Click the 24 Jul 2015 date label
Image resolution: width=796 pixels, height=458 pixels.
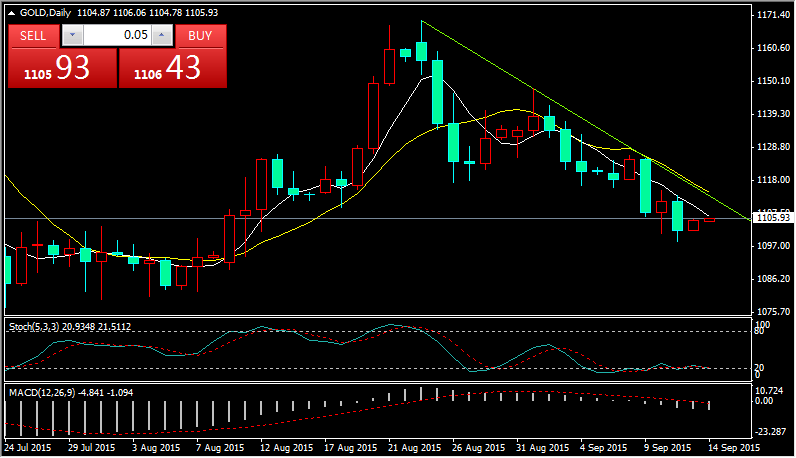tap(30, 448)
